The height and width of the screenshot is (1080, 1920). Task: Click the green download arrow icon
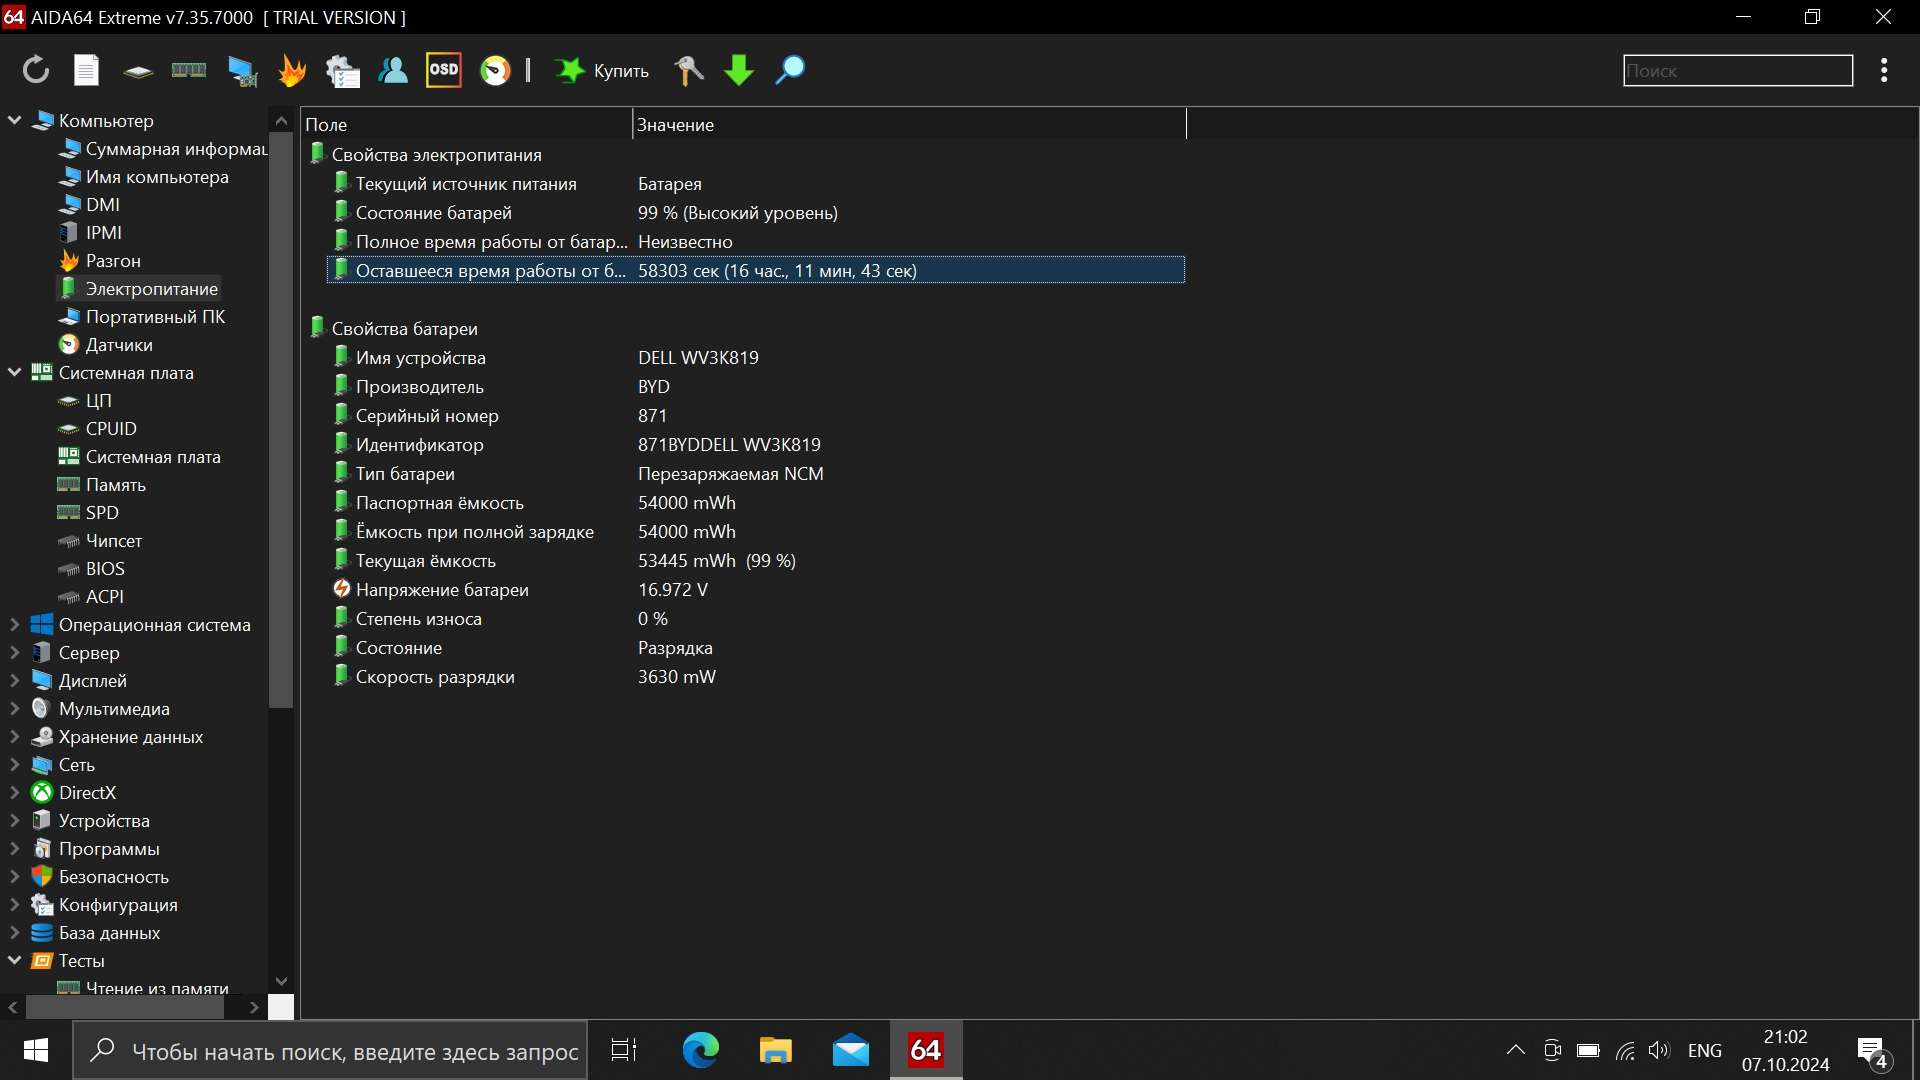739,70
